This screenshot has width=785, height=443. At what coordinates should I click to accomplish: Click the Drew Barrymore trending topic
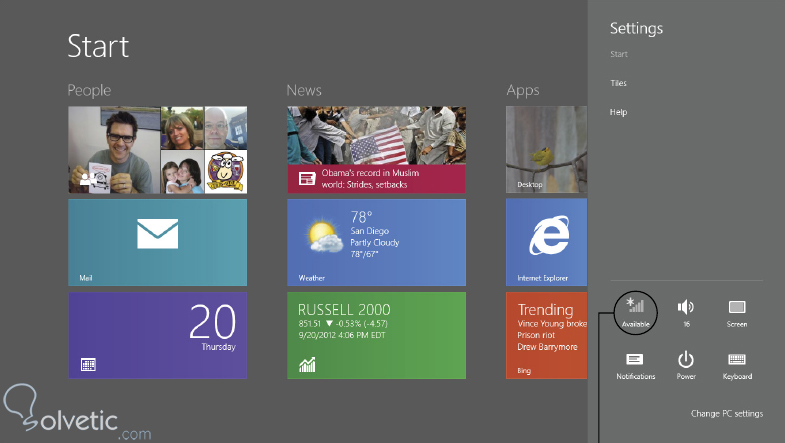click(547, 347)
